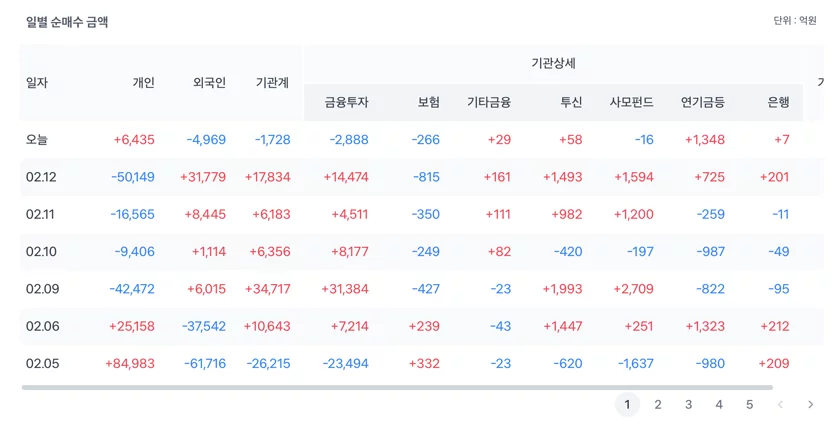Go to page 2 of the table

click(658, 405)
